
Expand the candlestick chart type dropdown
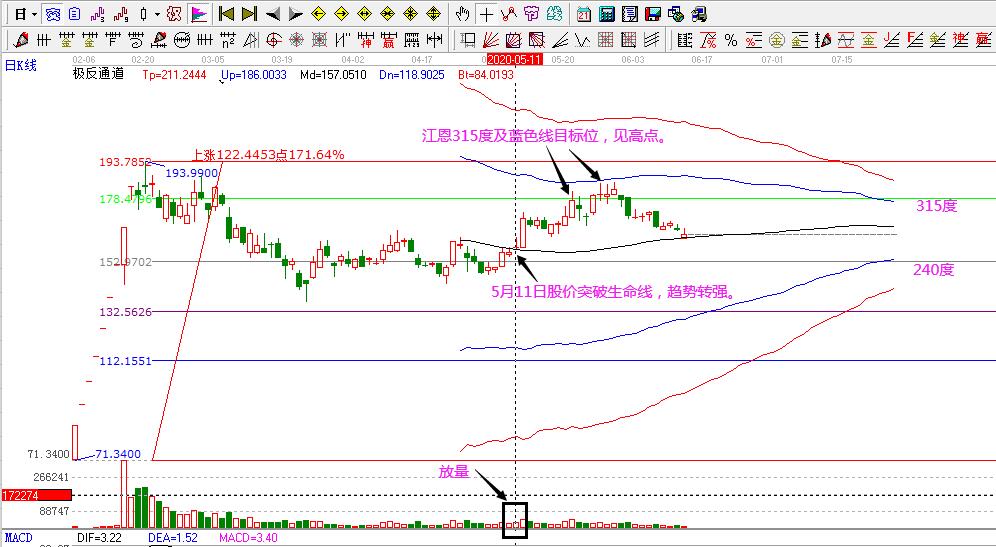156,14
